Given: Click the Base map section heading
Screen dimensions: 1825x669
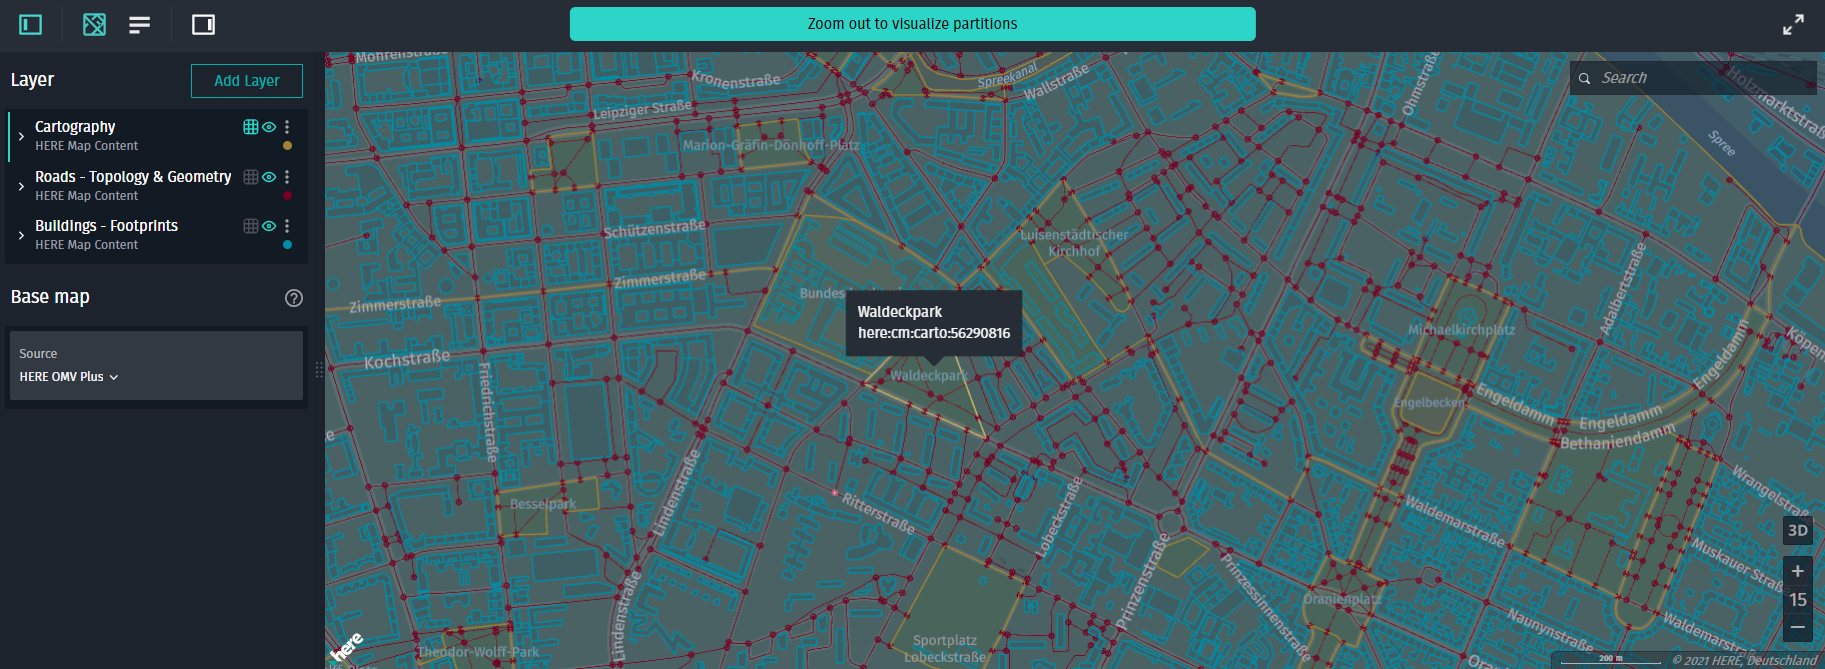Looking at the screenshot, I should [x=50, y=297].
